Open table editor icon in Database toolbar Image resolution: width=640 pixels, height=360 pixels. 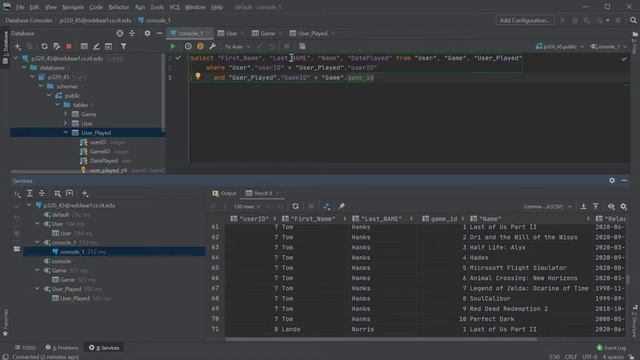tap(84, 47)
